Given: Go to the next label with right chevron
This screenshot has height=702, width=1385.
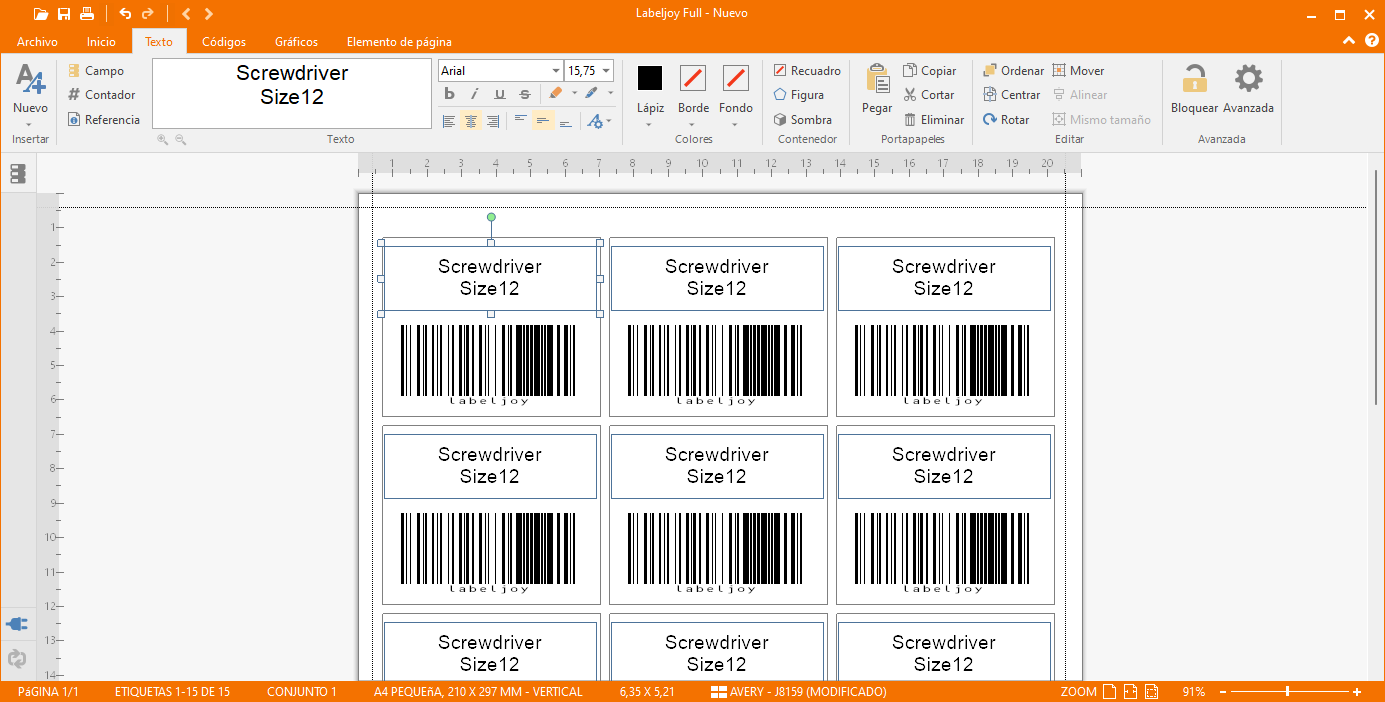Looking at the screenshot, I should (x=208, y=14).
